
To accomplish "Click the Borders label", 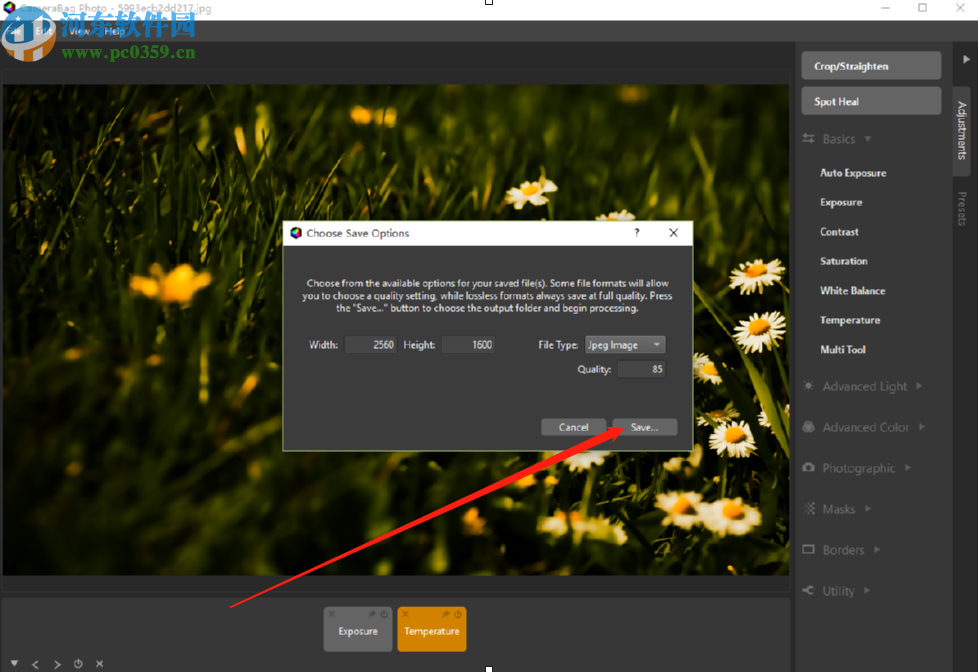I will click(843, 550).
